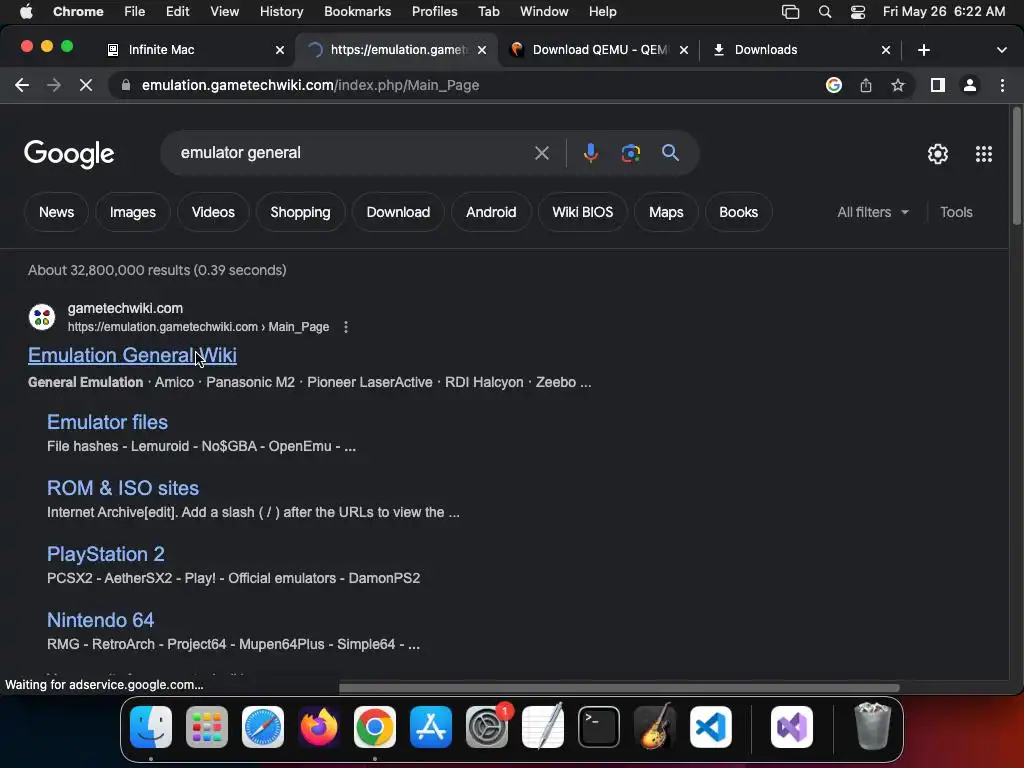Open the View menu
Viewport: 1024px width, 768px height.
point(224,12)
